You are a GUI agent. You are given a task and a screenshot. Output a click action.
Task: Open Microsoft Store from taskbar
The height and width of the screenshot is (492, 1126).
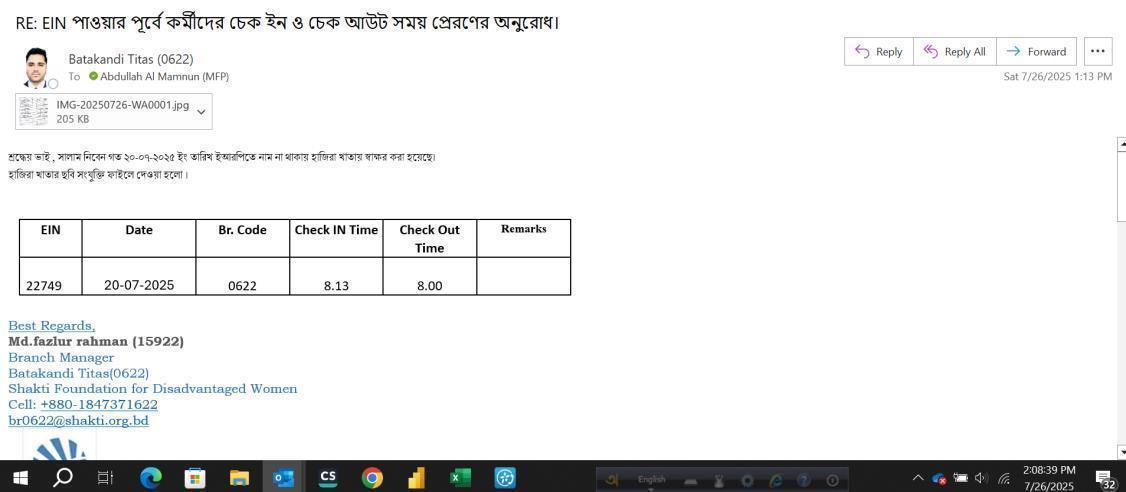coord(195,478)
